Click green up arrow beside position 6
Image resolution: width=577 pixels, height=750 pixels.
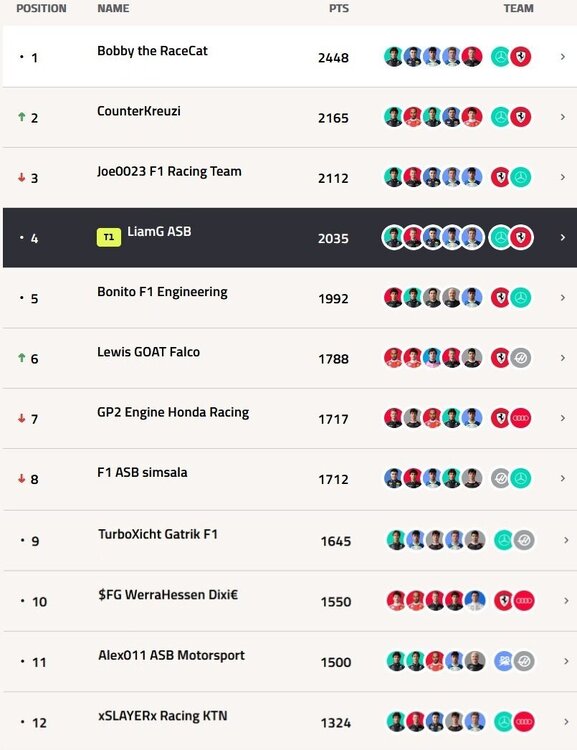pos(22,357)
